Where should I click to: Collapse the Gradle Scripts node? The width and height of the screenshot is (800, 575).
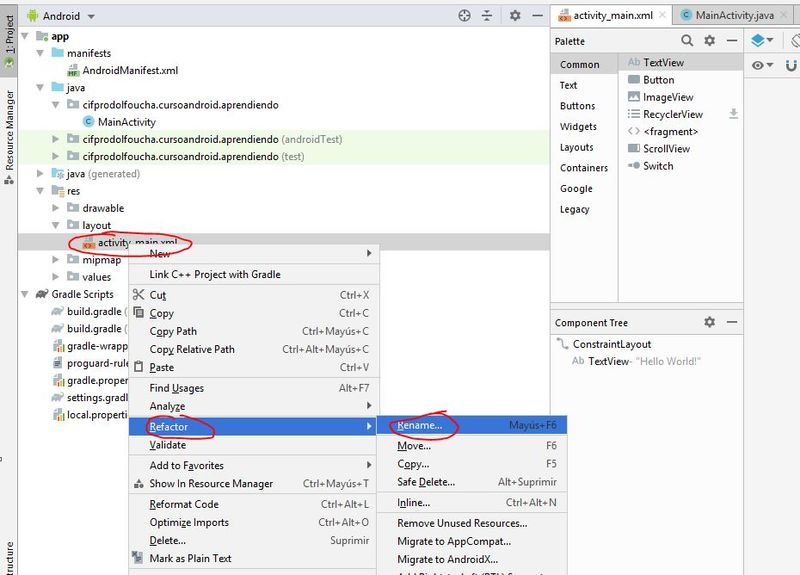coord(24,294)
